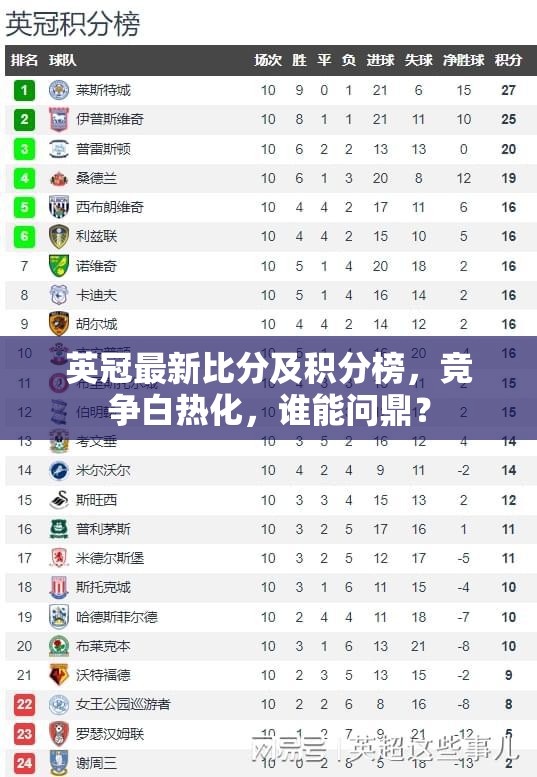Image resolution: width=537 pixels, height=777 pixels.
Task: Click the 莱斯特城 club crest icon
Action: (x=58, y=90)
